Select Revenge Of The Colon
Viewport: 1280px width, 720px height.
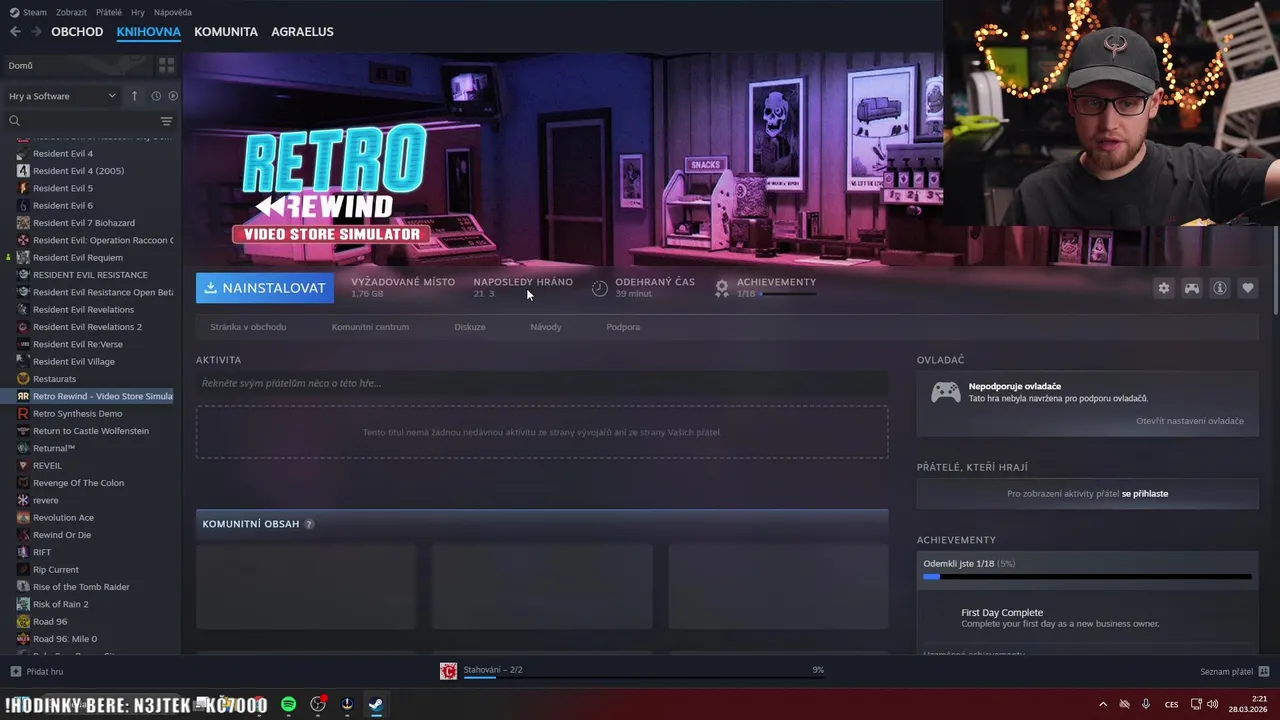tap(78, 483)
